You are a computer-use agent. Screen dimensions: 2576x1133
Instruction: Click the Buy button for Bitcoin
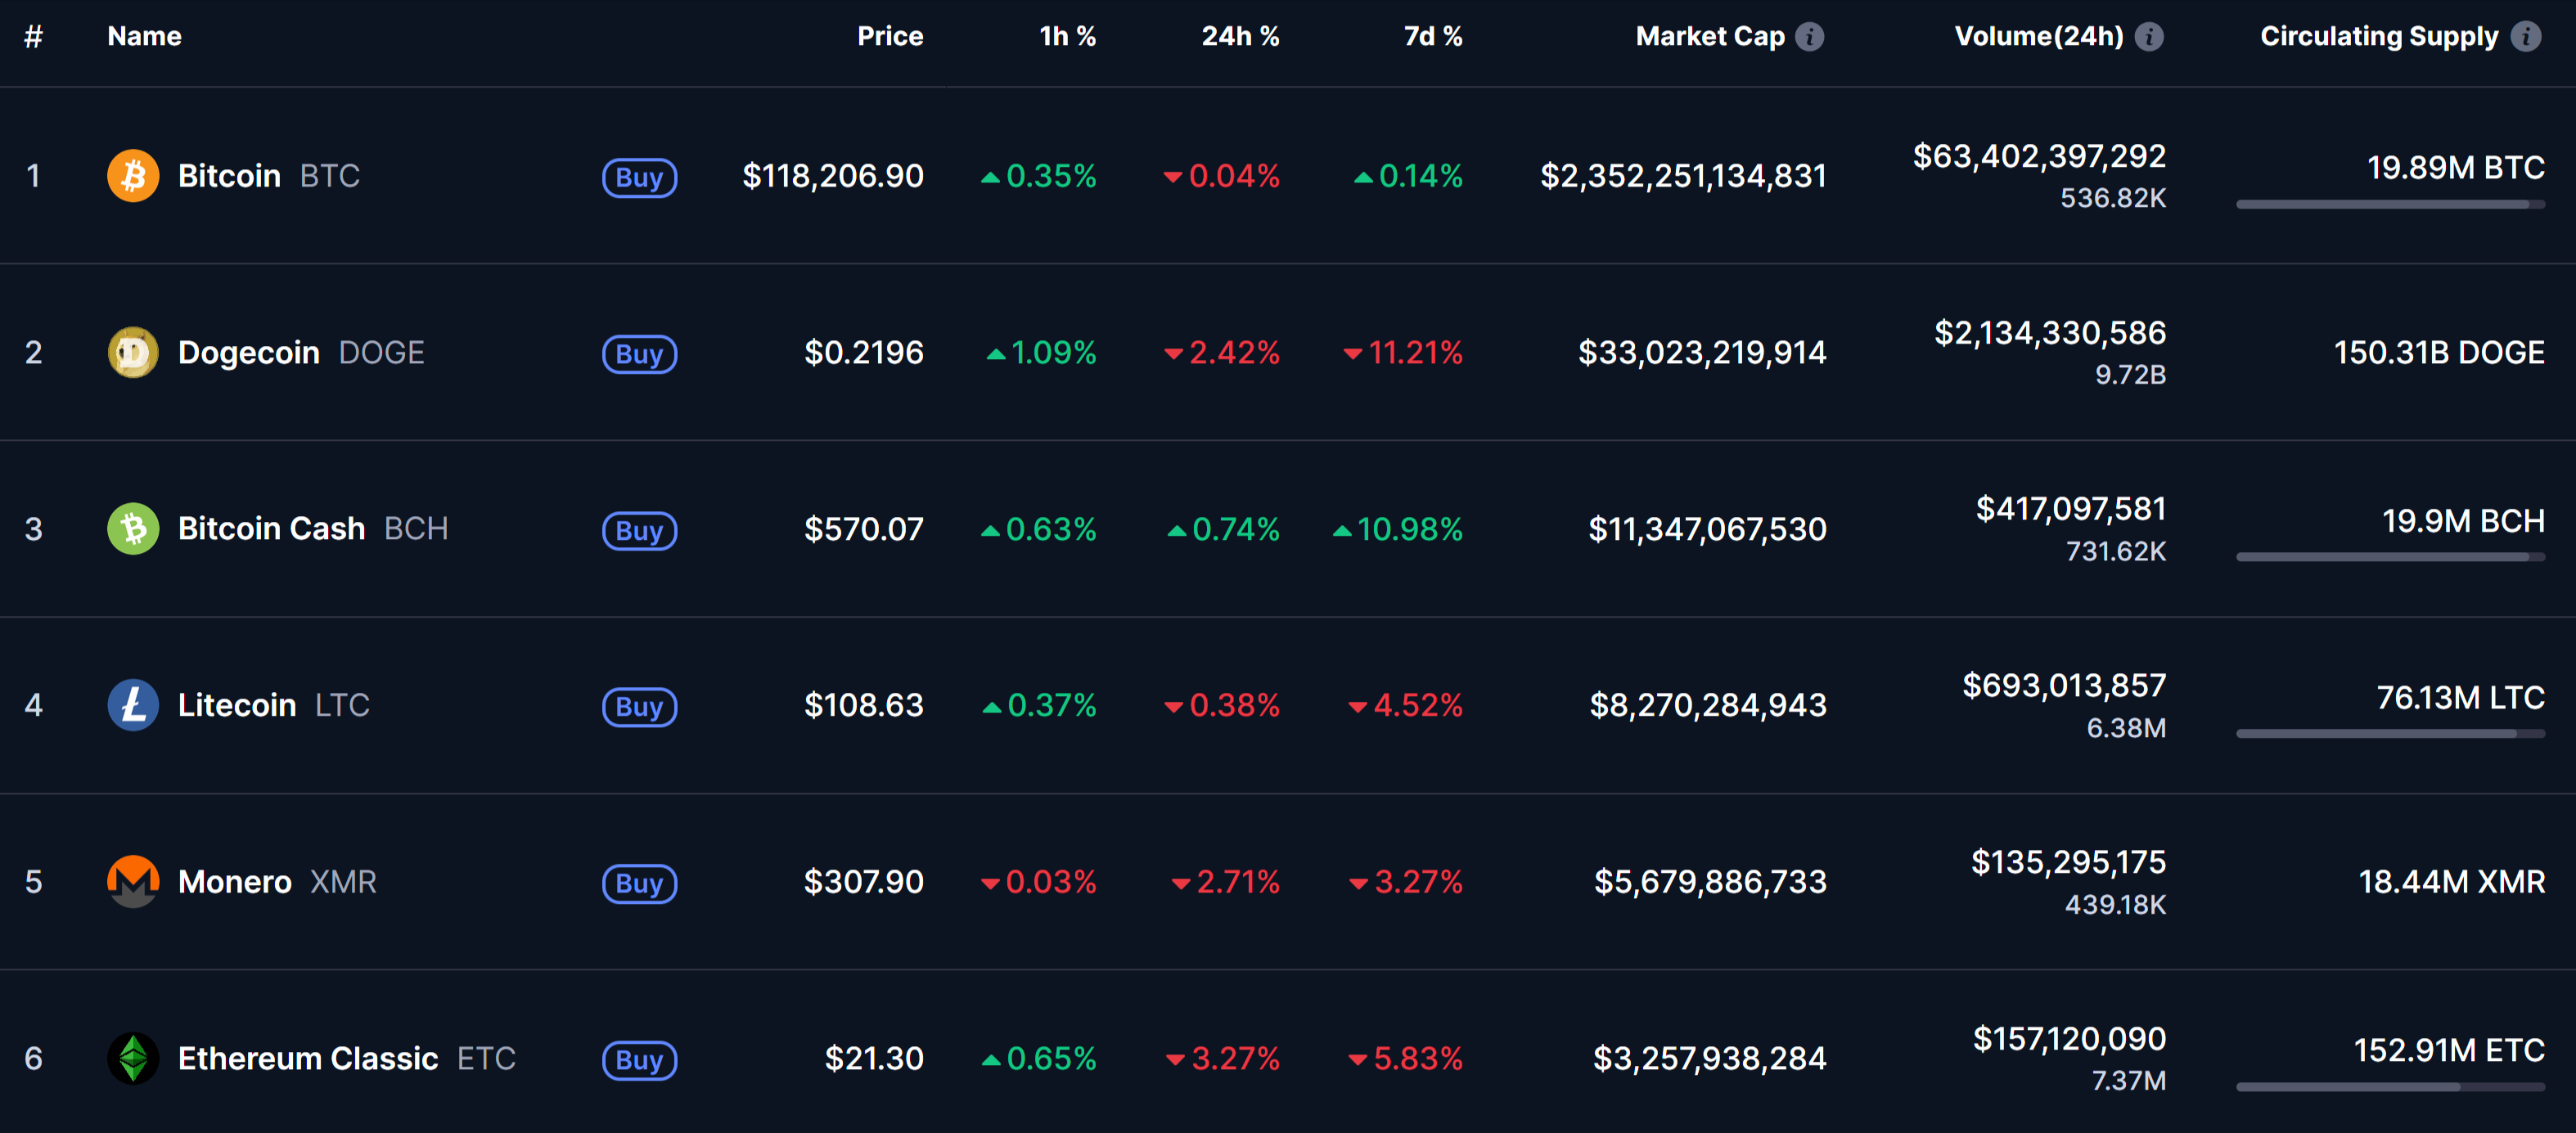tap(640, 178)
